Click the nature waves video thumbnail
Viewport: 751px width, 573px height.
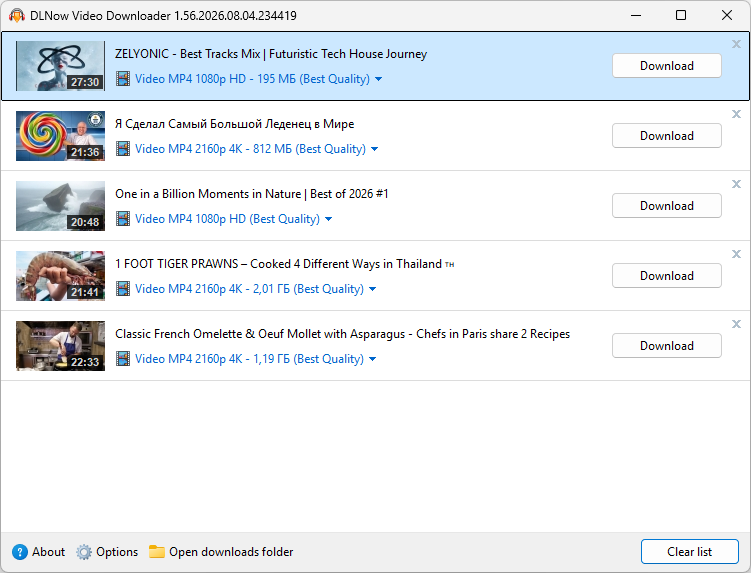[x=60, y=206]
